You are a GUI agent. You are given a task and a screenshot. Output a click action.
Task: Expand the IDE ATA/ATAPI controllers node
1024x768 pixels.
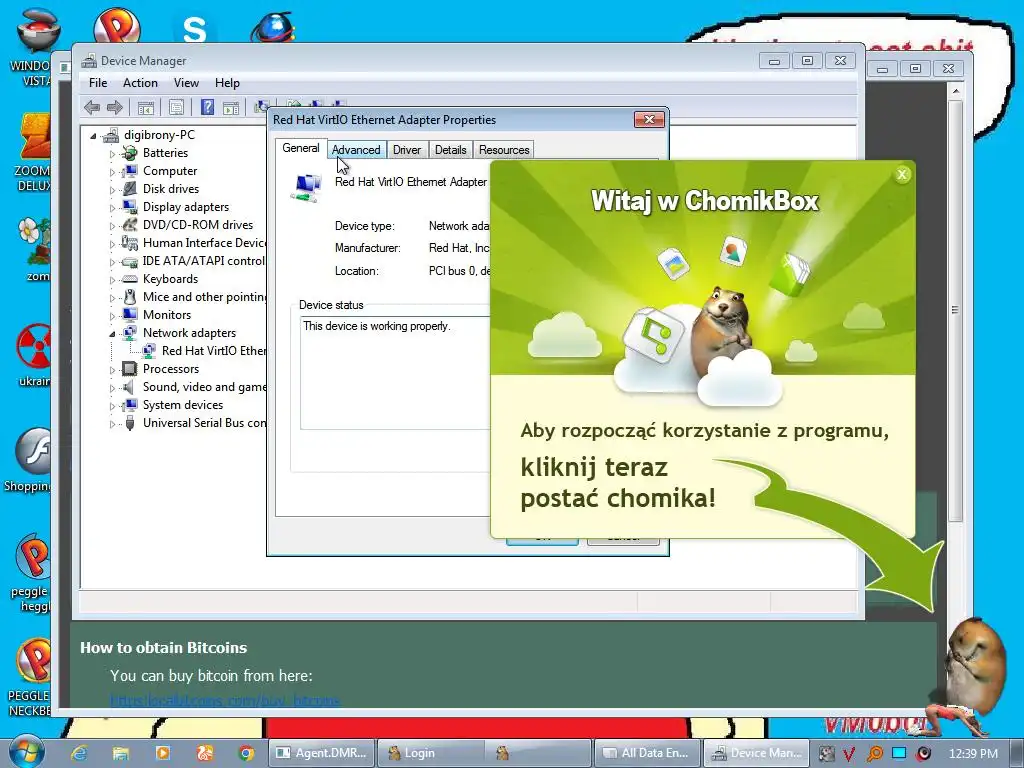coord(112,262)
